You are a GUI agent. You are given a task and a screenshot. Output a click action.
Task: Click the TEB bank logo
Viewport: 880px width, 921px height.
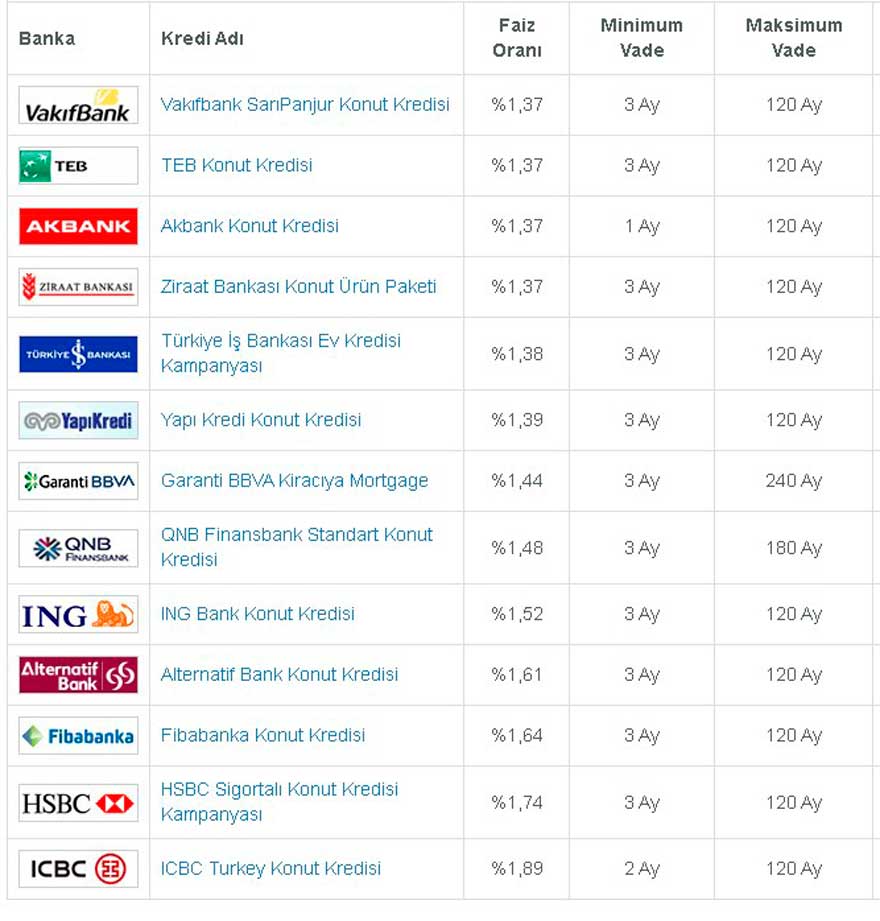click(x=78, y=166)
